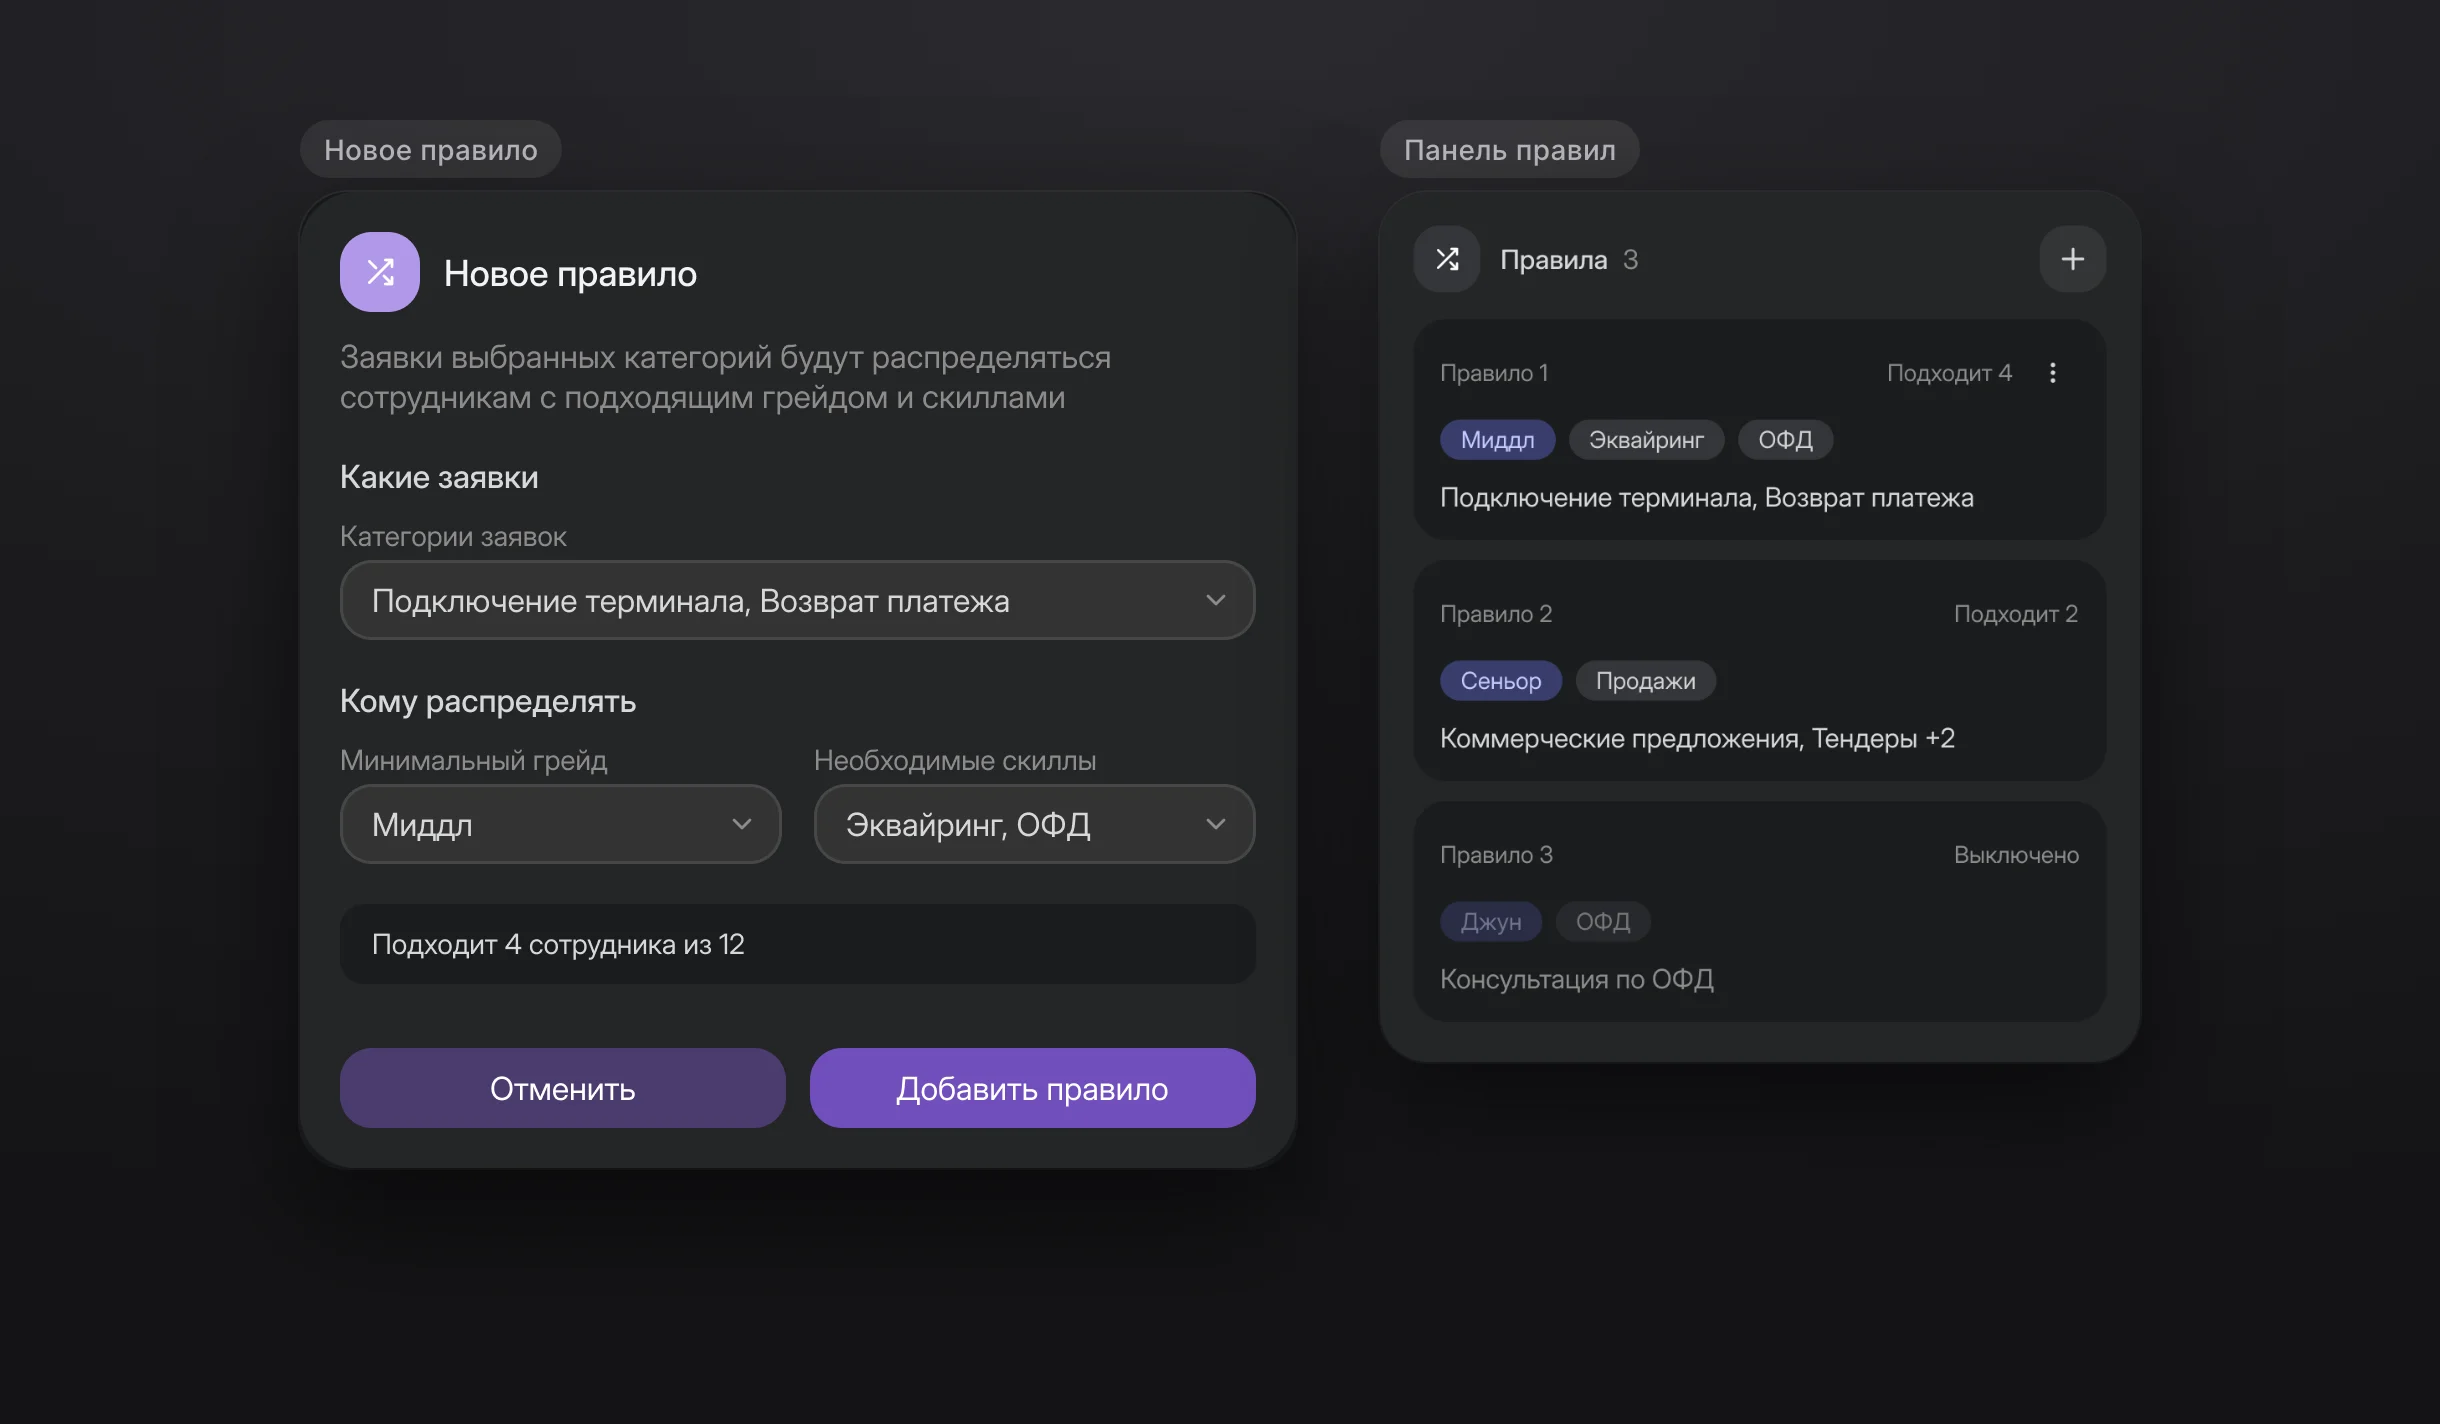2440x1424 pixels.
Task: Click the Правило 2 card title
Action: click(x=1495, y=614)
